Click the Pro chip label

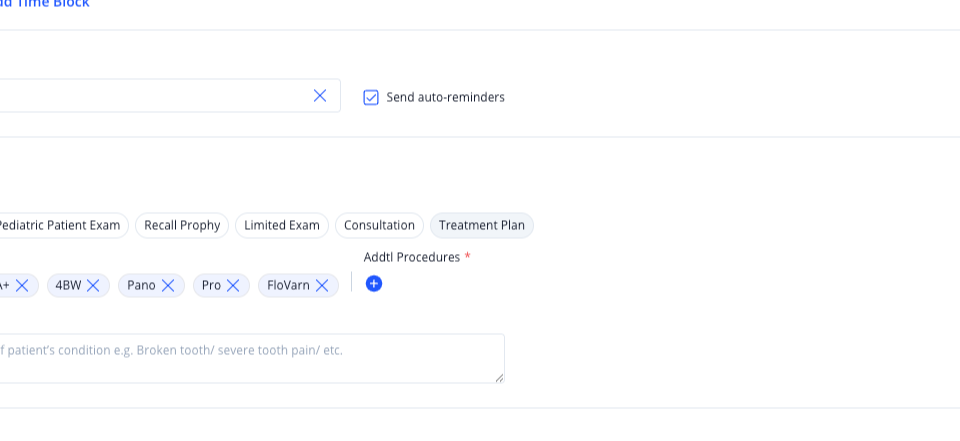[211, 285]
